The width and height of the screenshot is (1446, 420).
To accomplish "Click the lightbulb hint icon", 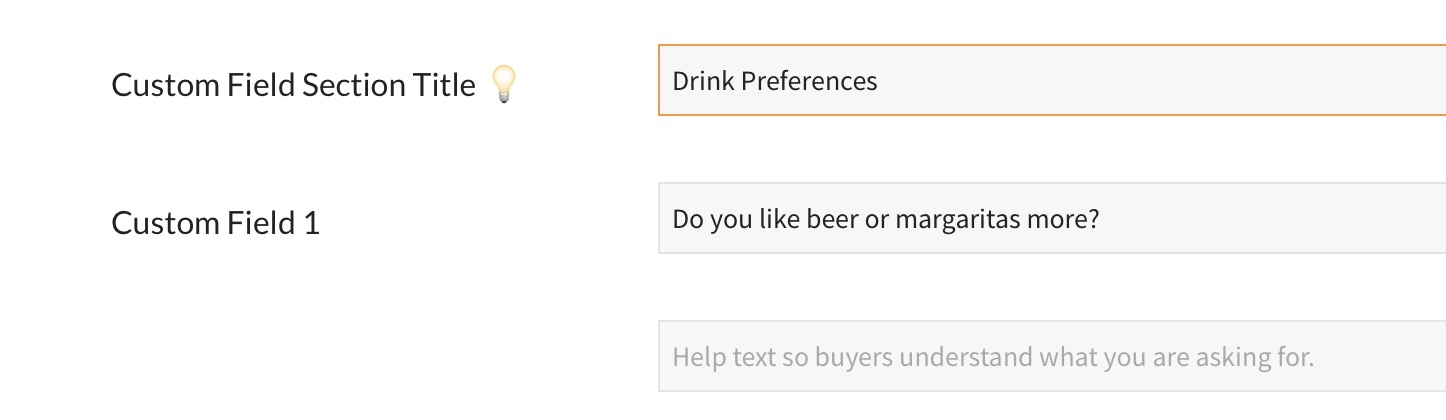I will pos(504,85).
